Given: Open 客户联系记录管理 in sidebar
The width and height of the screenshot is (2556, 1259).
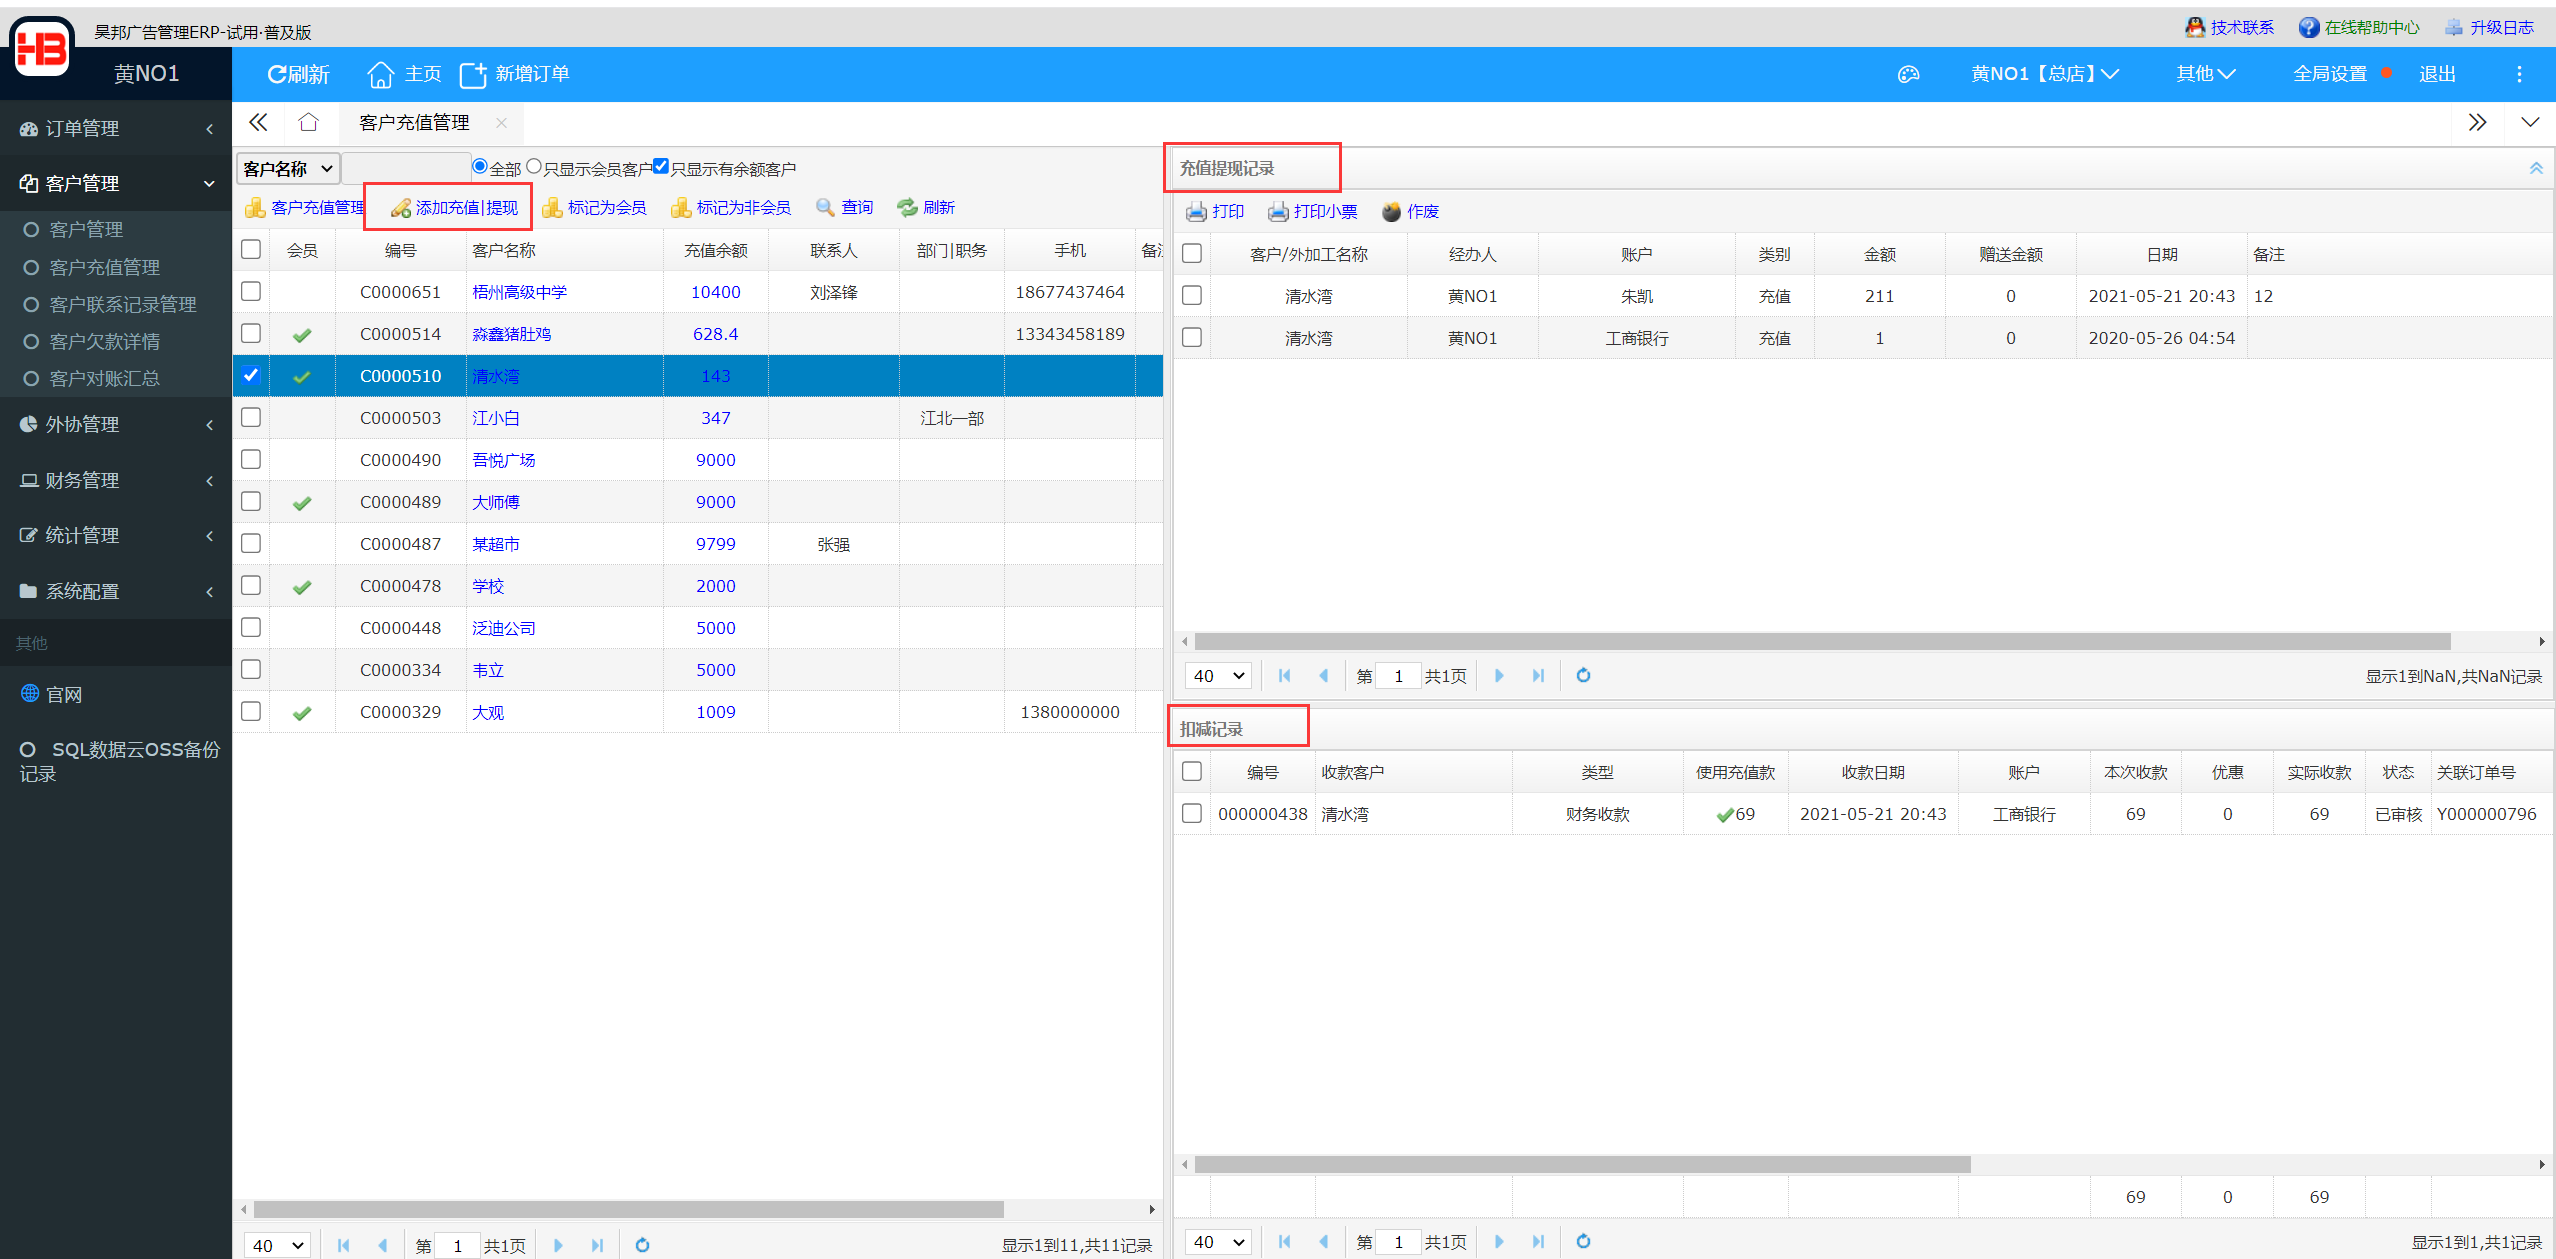Looking at the screenshot, I should [x=122, y=304].
